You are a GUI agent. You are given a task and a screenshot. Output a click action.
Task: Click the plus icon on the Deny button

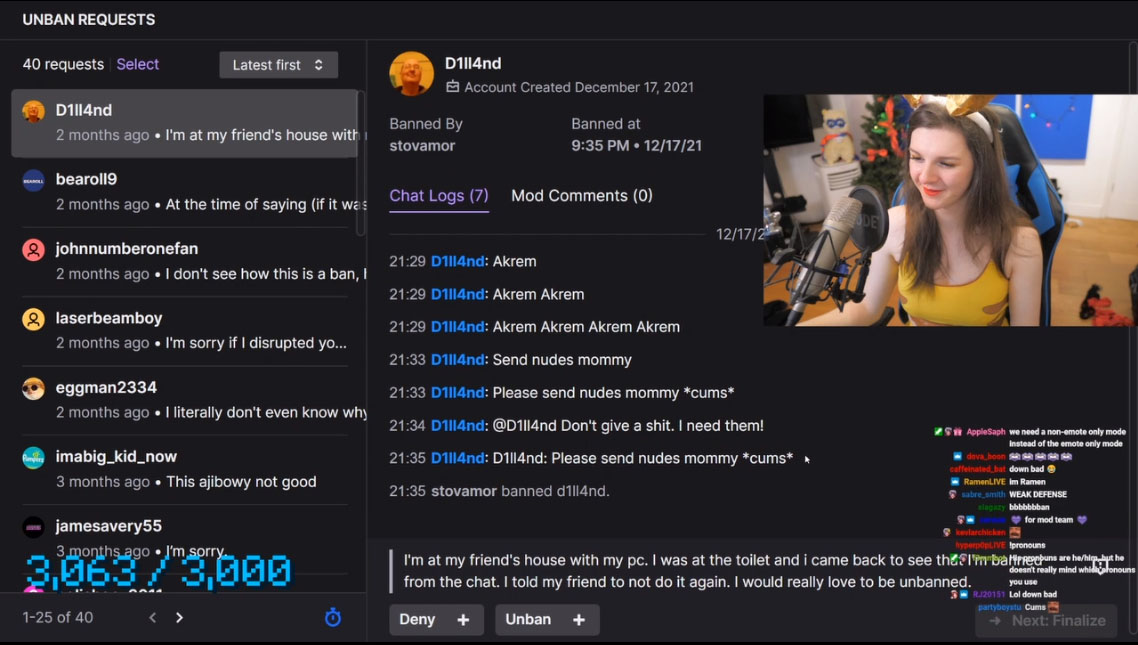[x=463, y=620]
